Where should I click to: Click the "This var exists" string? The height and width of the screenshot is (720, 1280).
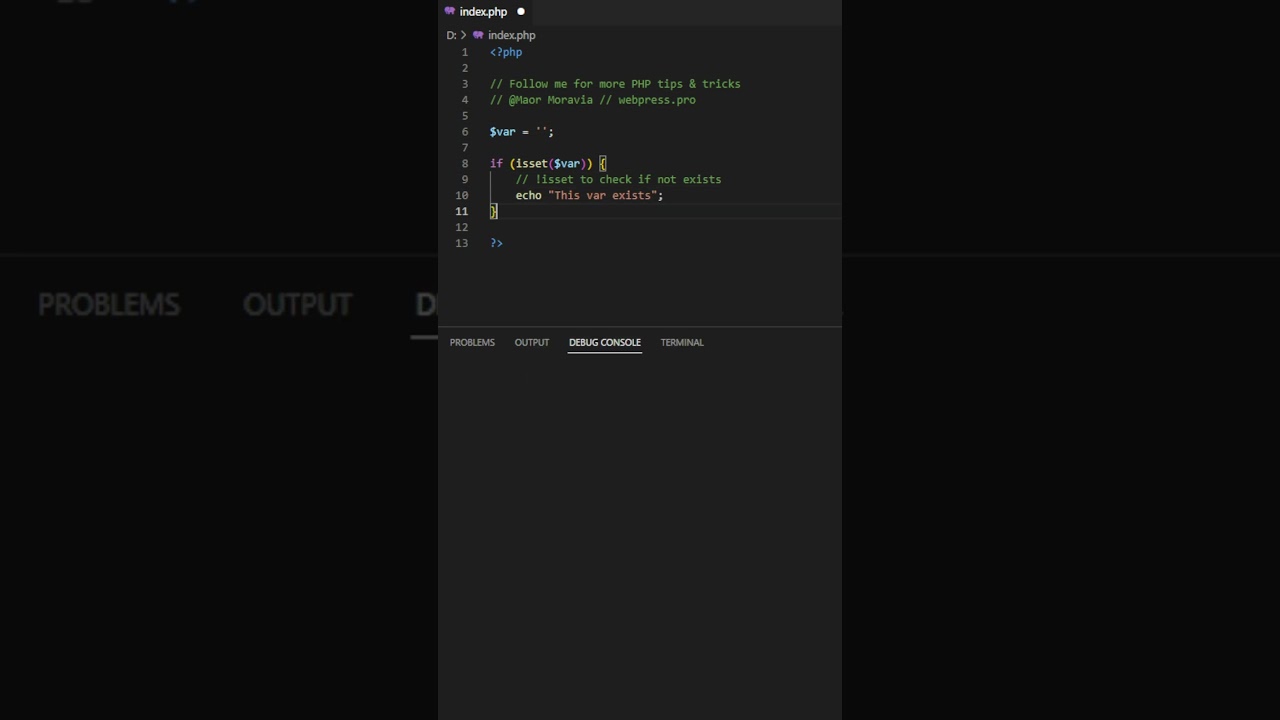pos(603,196)
